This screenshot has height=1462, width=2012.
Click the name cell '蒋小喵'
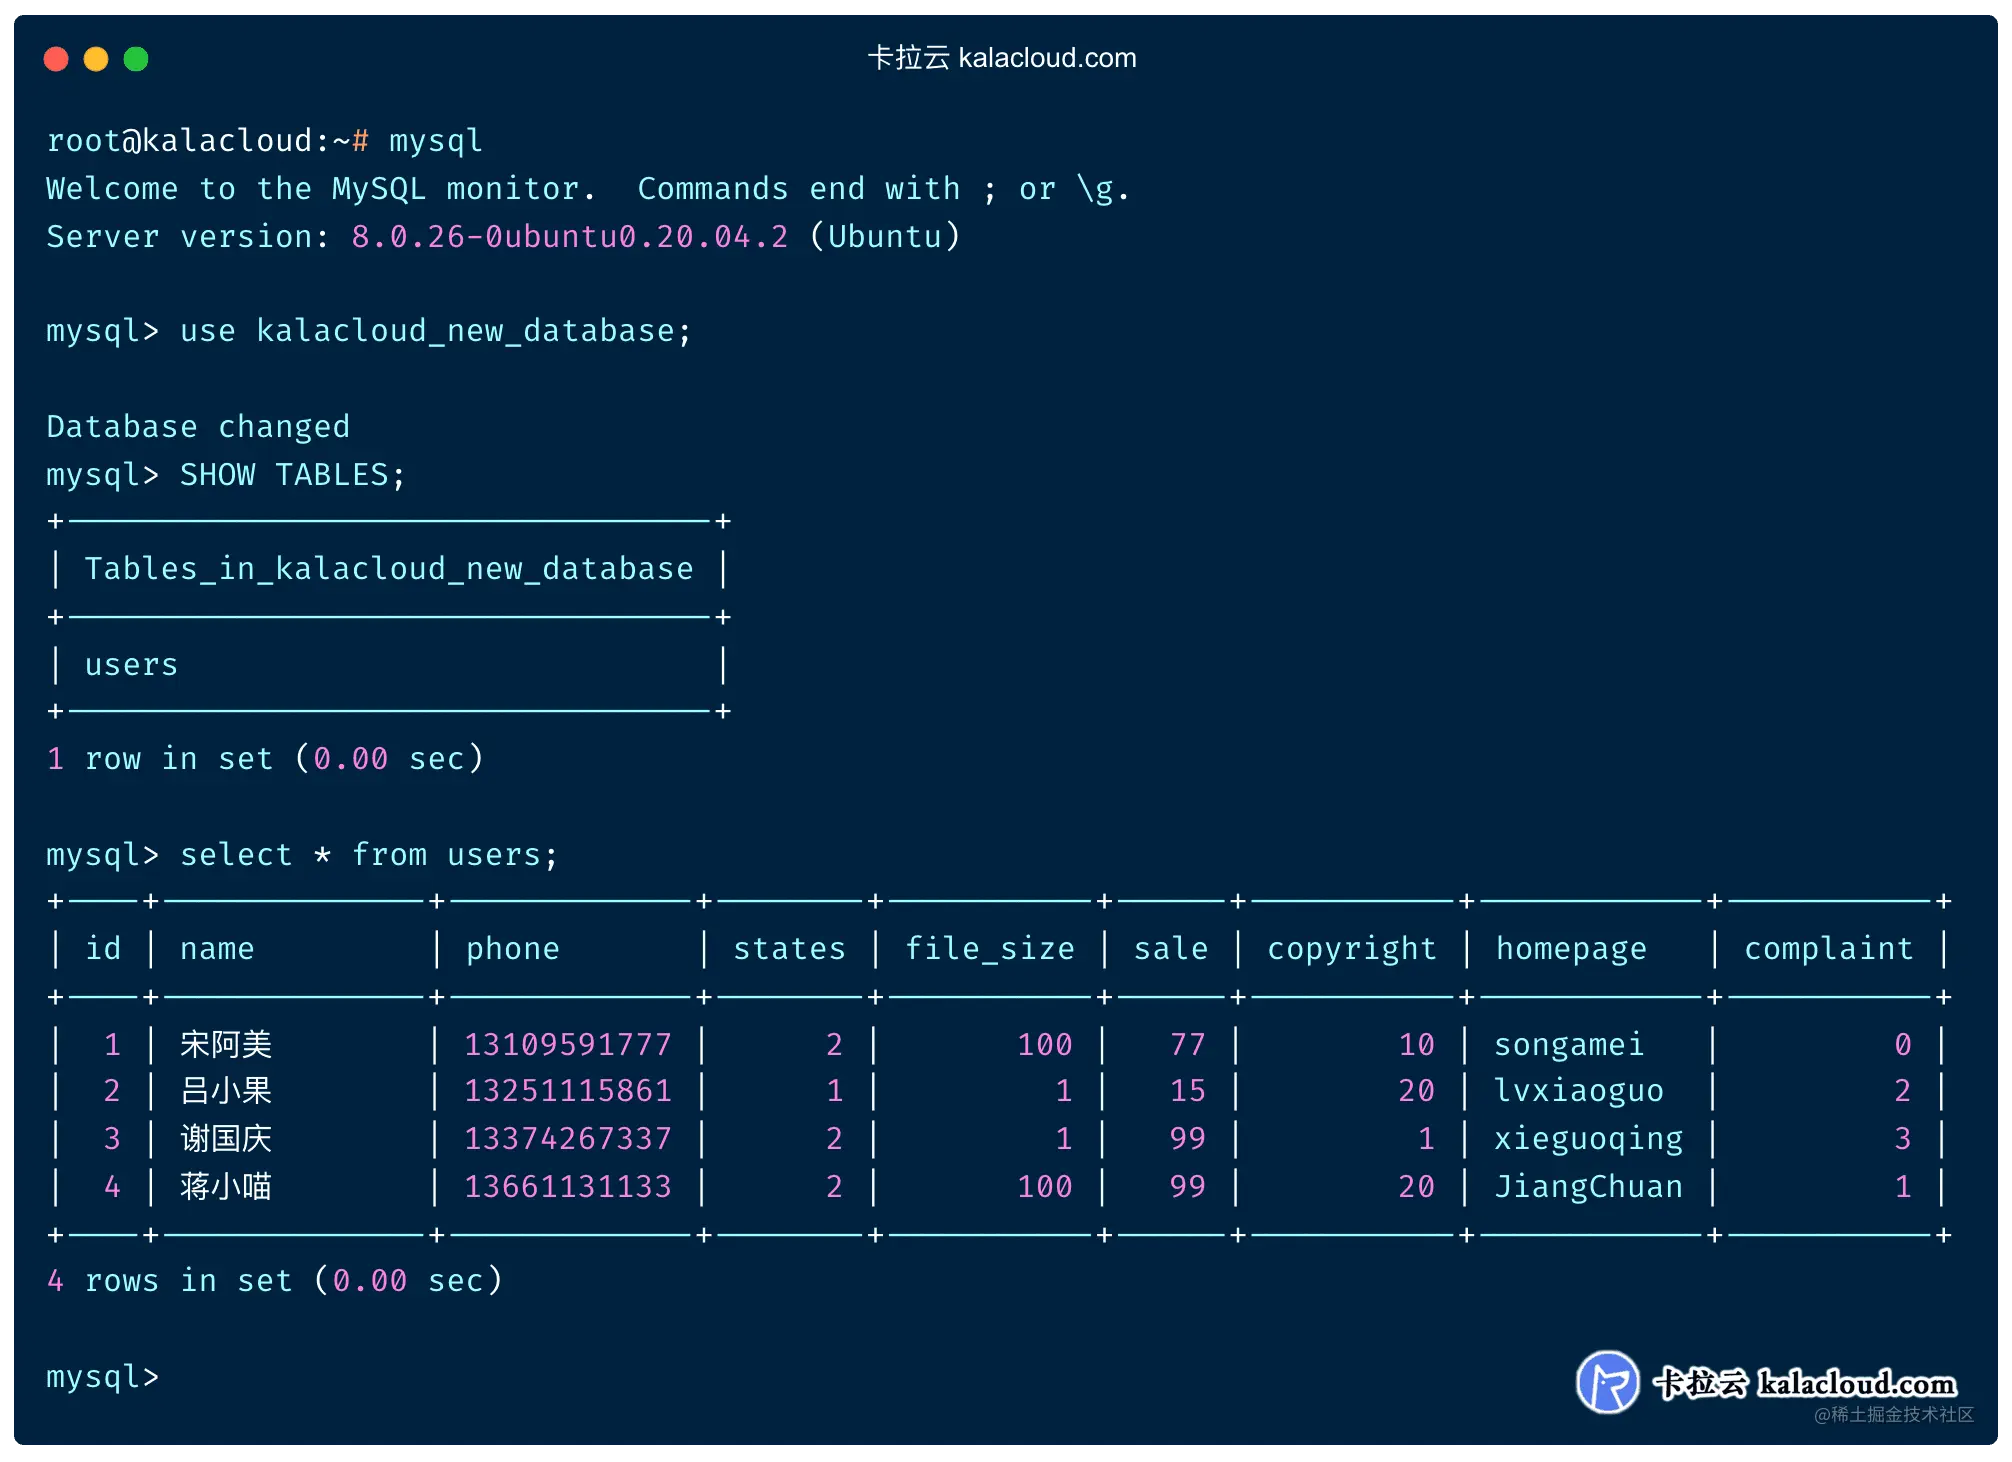click(x=226, y=1187)
